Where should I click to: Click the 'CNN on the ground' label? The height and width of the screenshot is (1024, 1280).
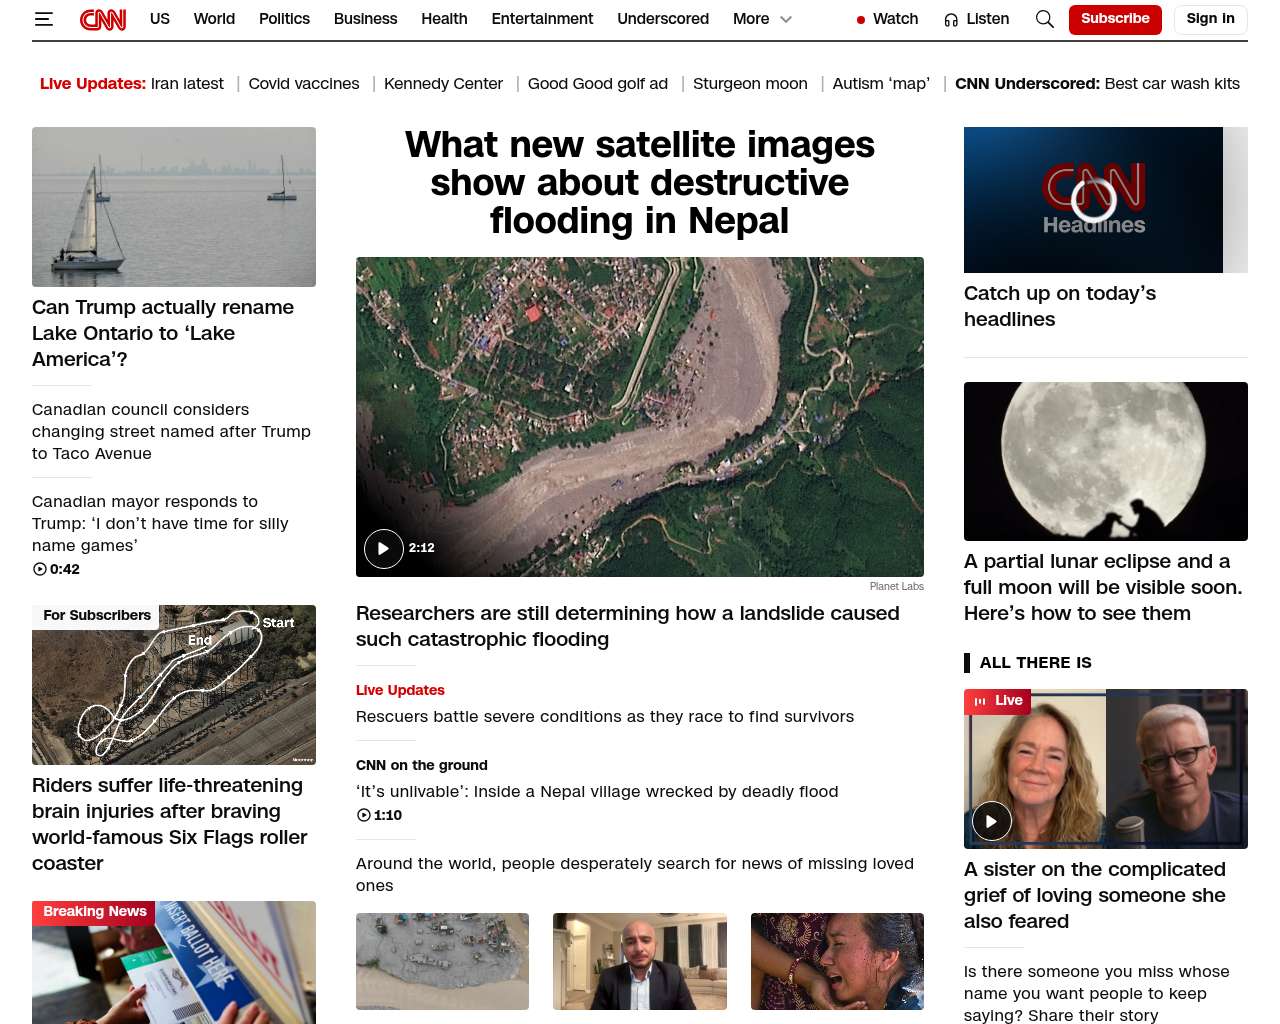point(422,766)
